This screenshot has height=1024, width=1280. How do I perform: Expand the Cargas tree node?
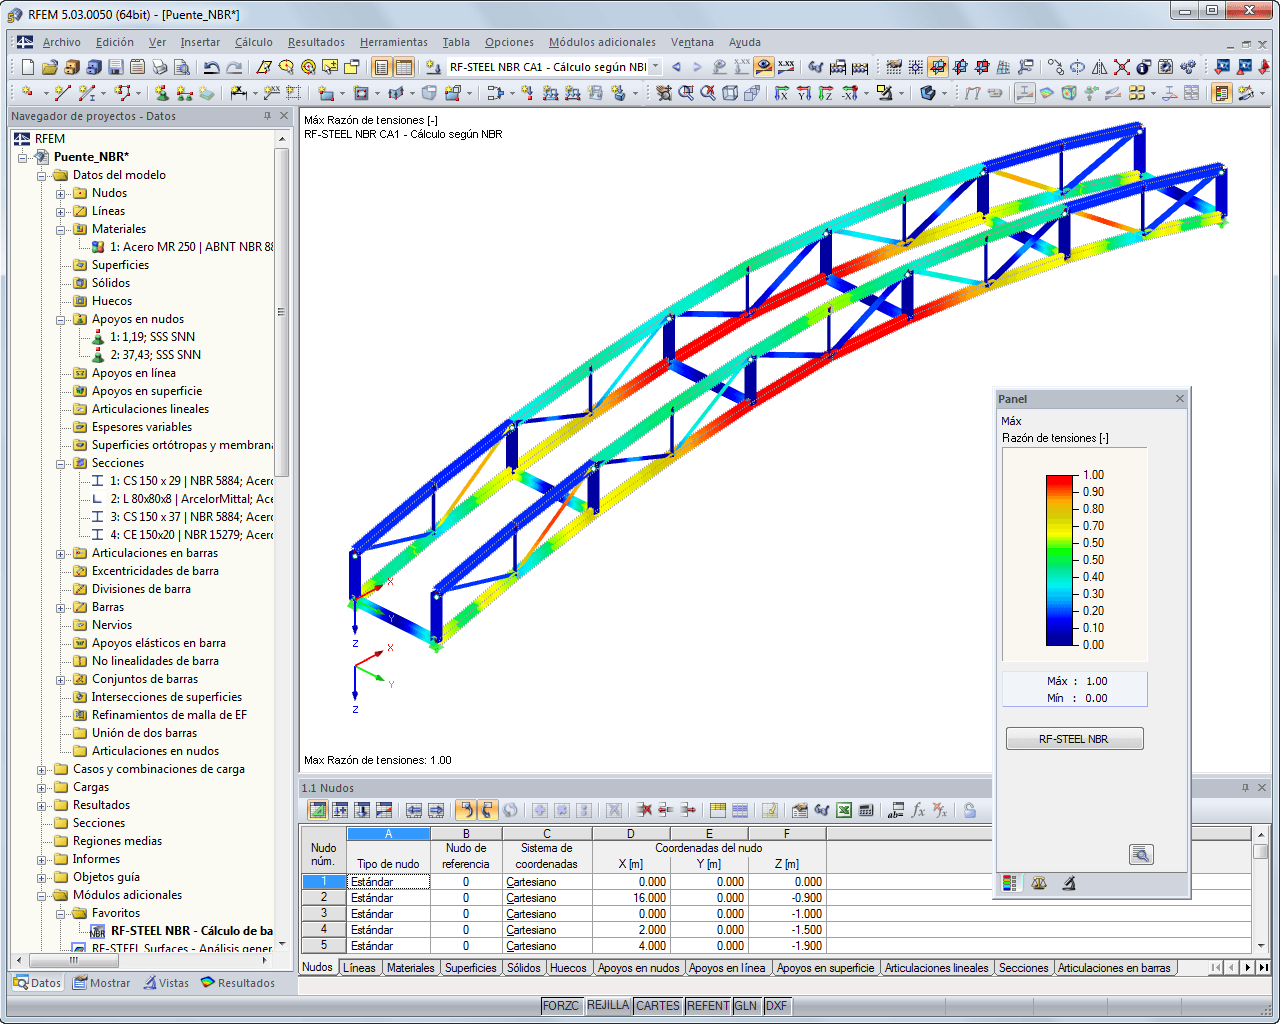(42, 787)
